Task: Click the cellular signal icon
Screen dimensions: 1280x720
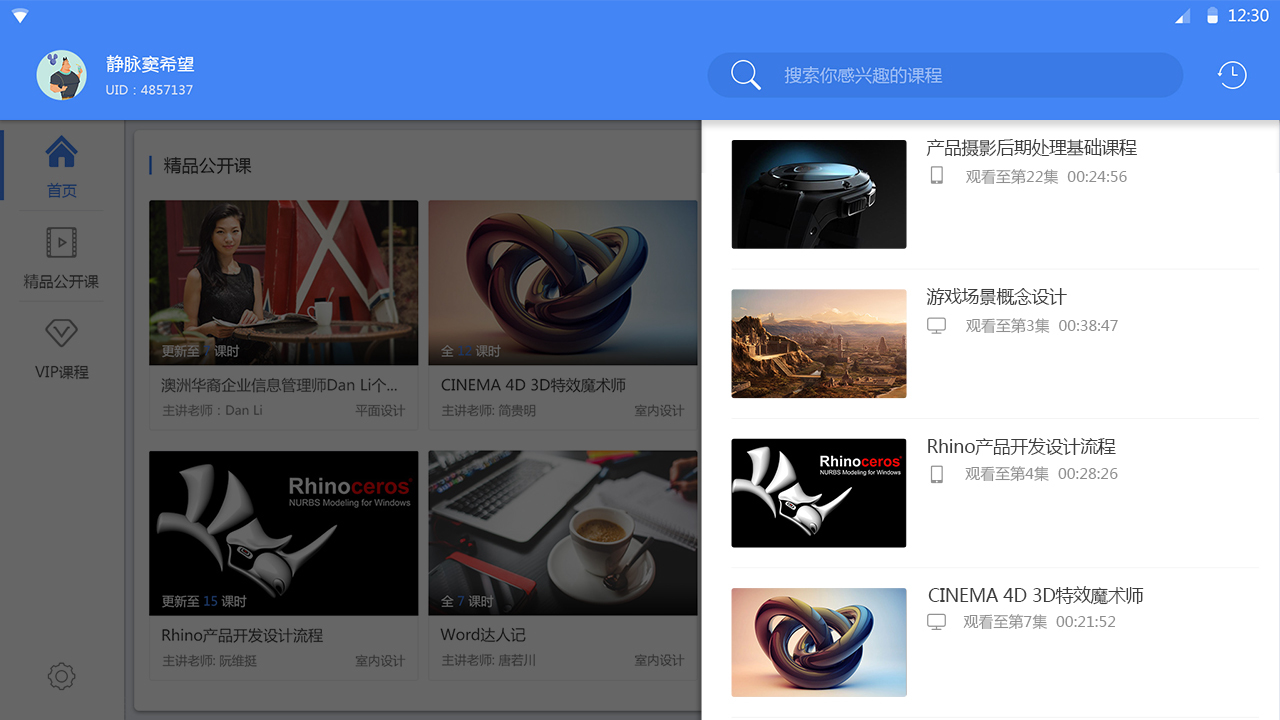Action: 1182,16
